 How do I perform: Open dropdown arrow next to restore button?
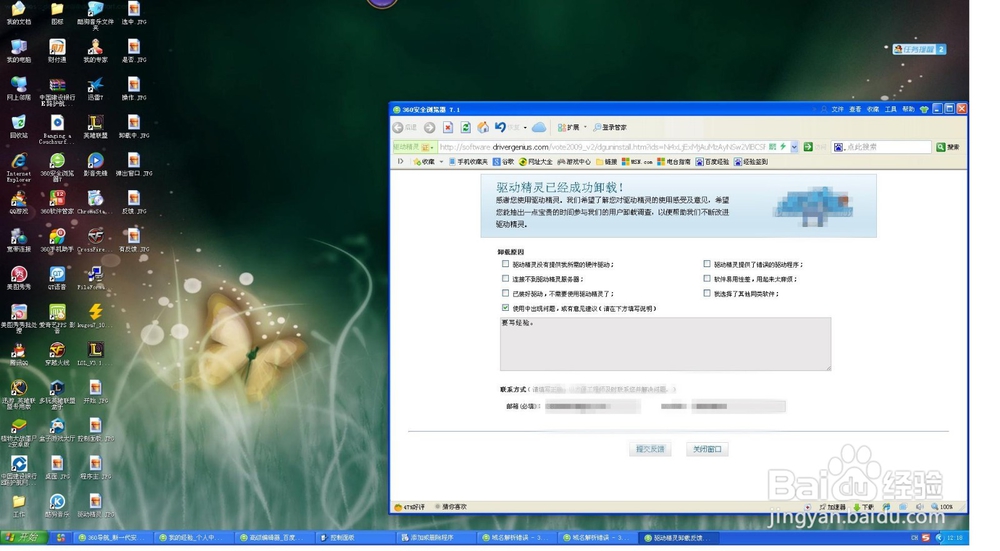coord(525,128)
